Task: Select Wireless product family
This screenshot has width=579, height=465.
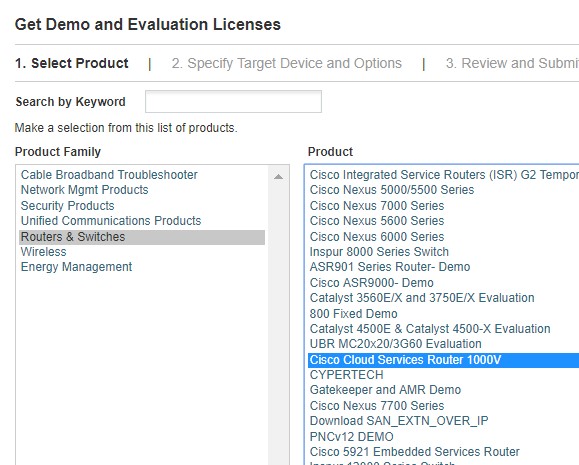Action: coord(44,252)
